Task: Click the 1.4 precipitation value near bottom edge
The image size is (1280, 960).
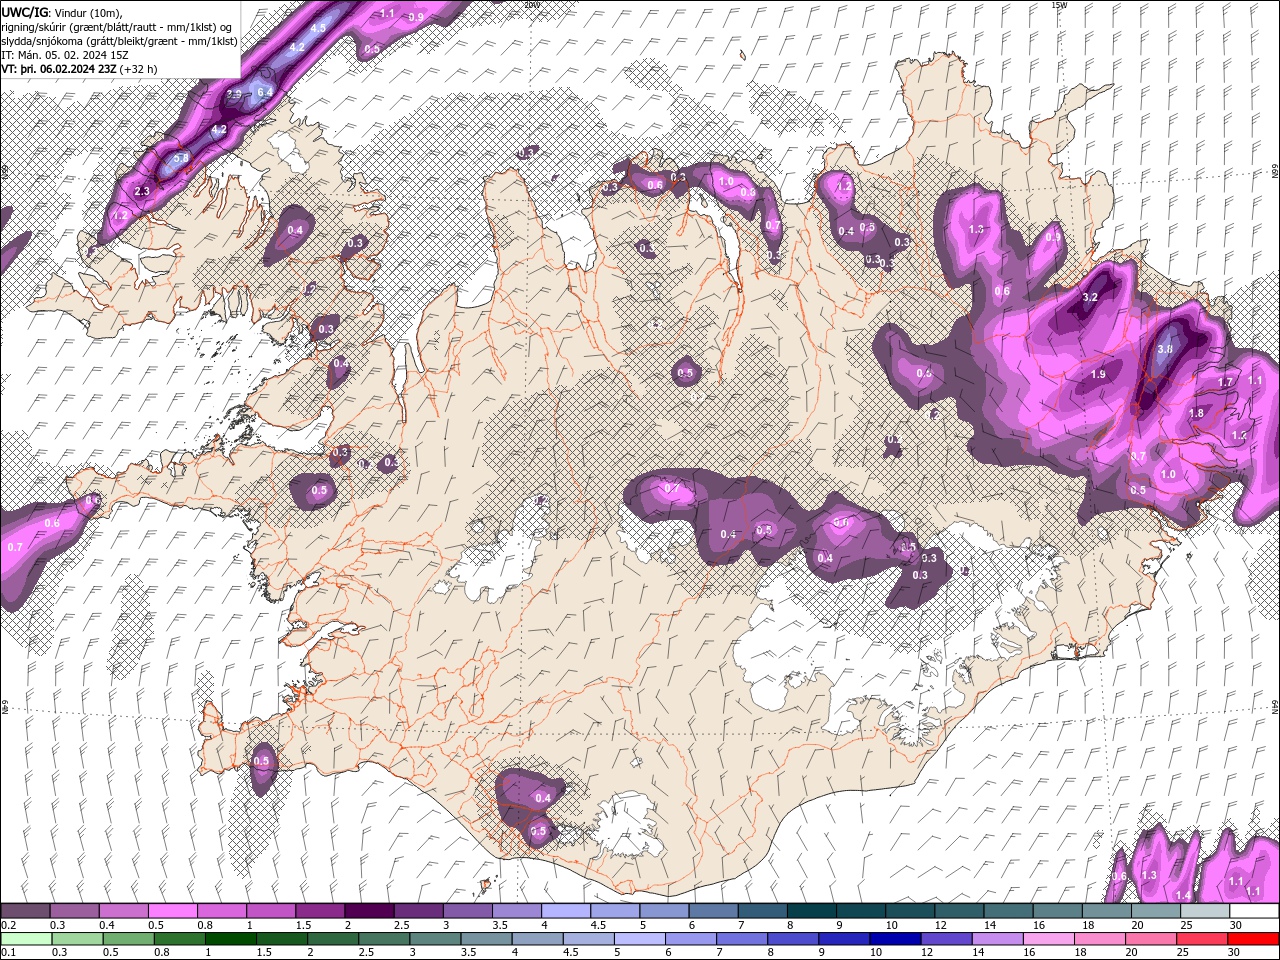Action: [1184, 895]
